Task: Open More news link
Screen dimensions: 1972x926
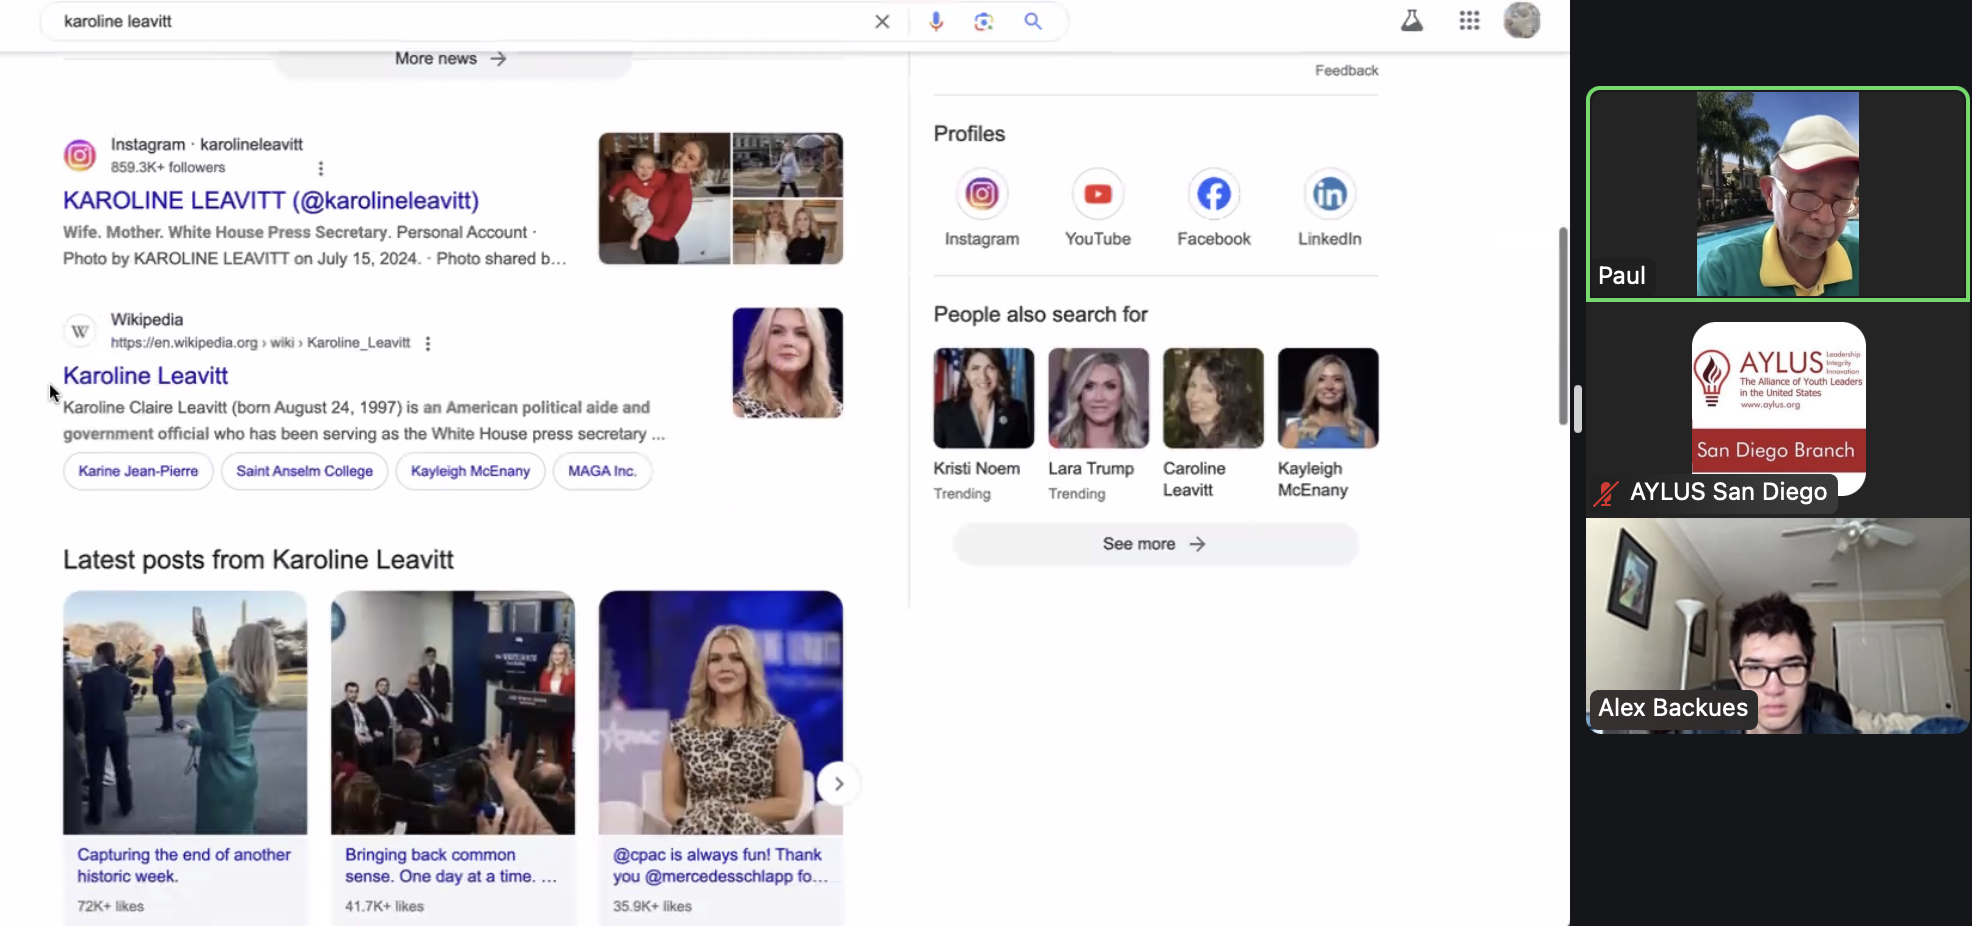Action: 451,59
